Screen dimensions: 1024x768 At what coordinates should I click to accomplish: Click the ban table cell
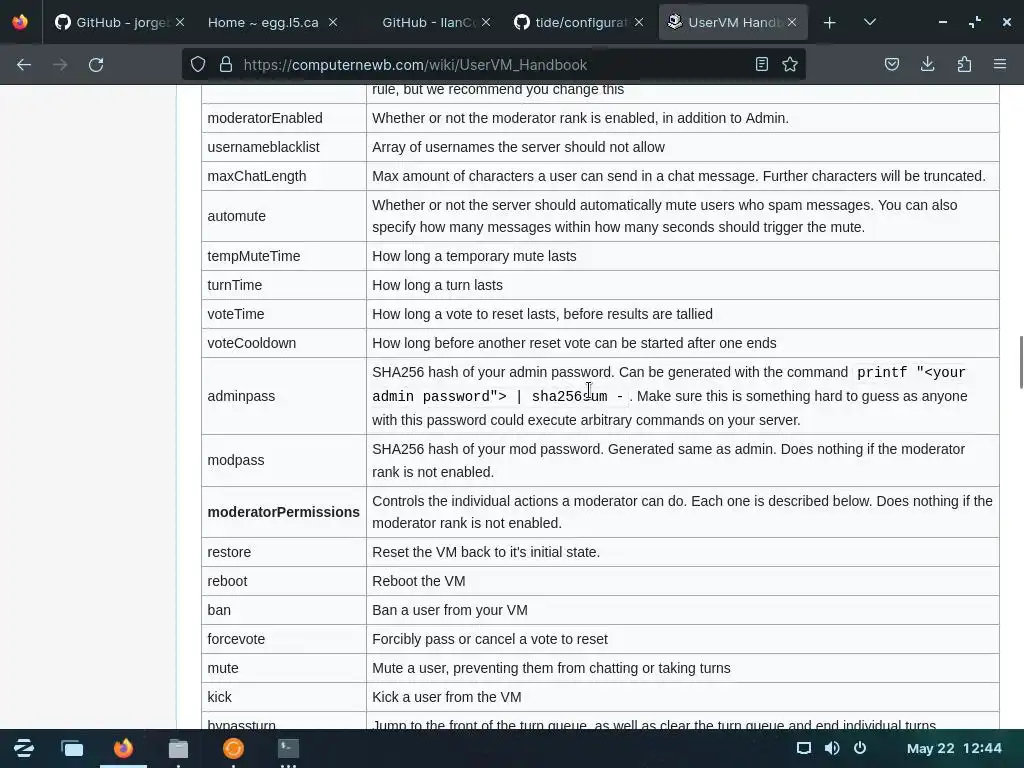tap(284, 610)
